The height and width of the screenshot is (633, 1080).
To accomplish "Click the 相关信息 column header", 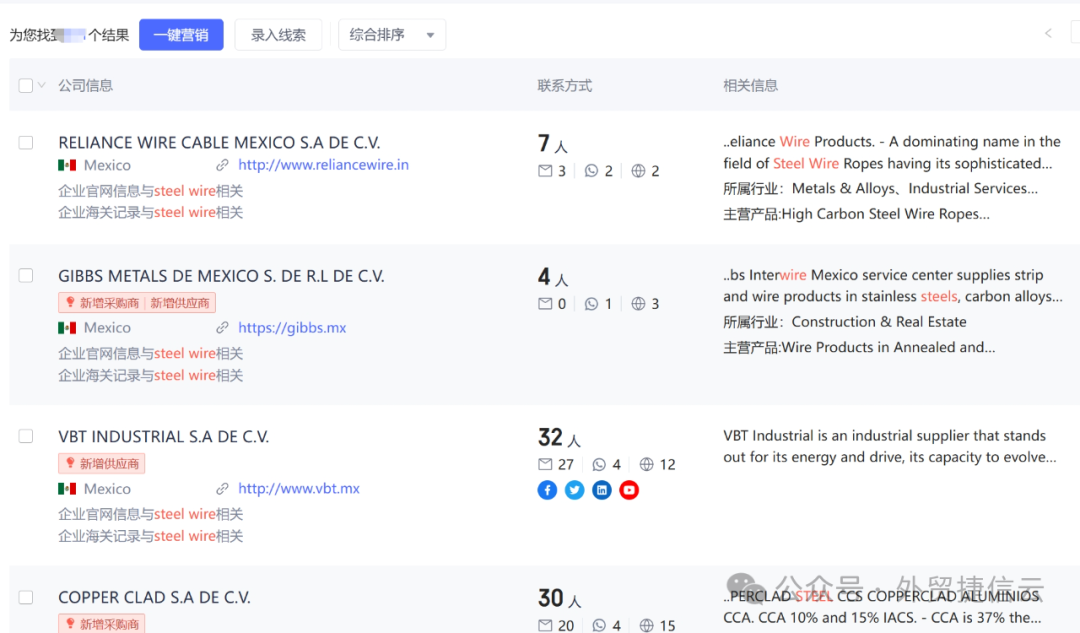I will (750, 85).
